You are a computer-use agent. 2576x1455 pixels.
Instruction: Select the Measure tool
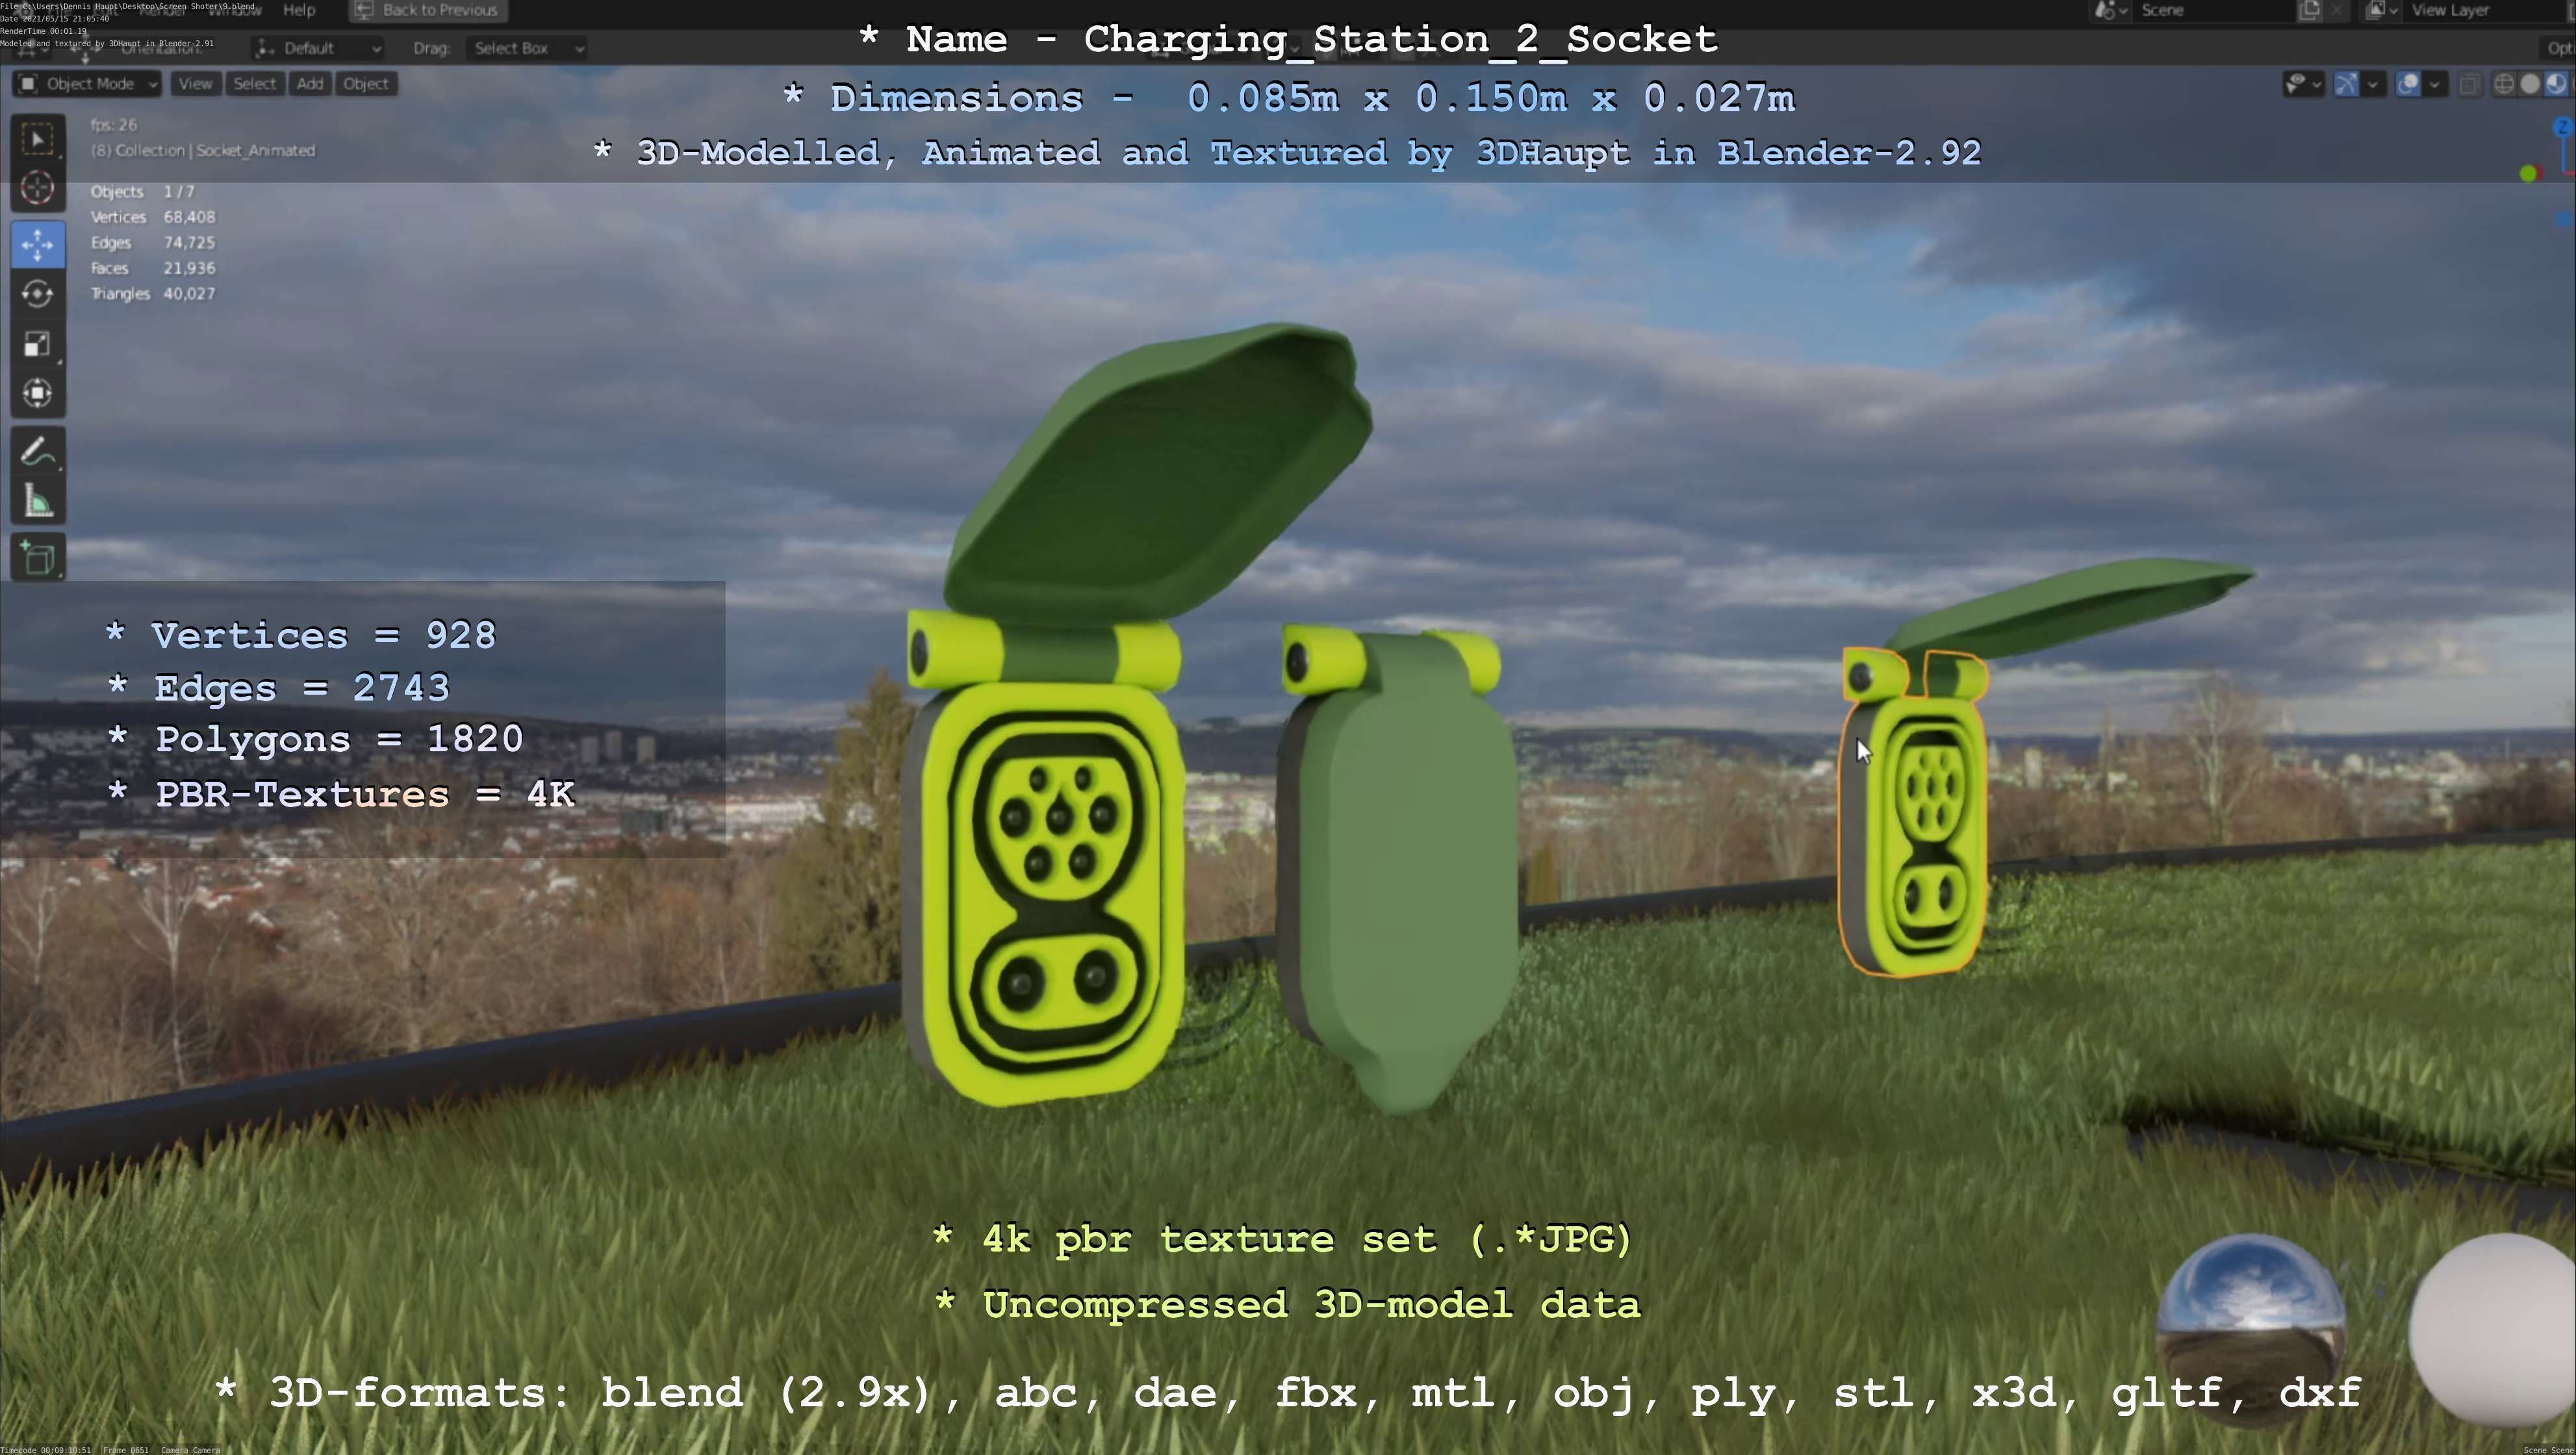(38, 501)
